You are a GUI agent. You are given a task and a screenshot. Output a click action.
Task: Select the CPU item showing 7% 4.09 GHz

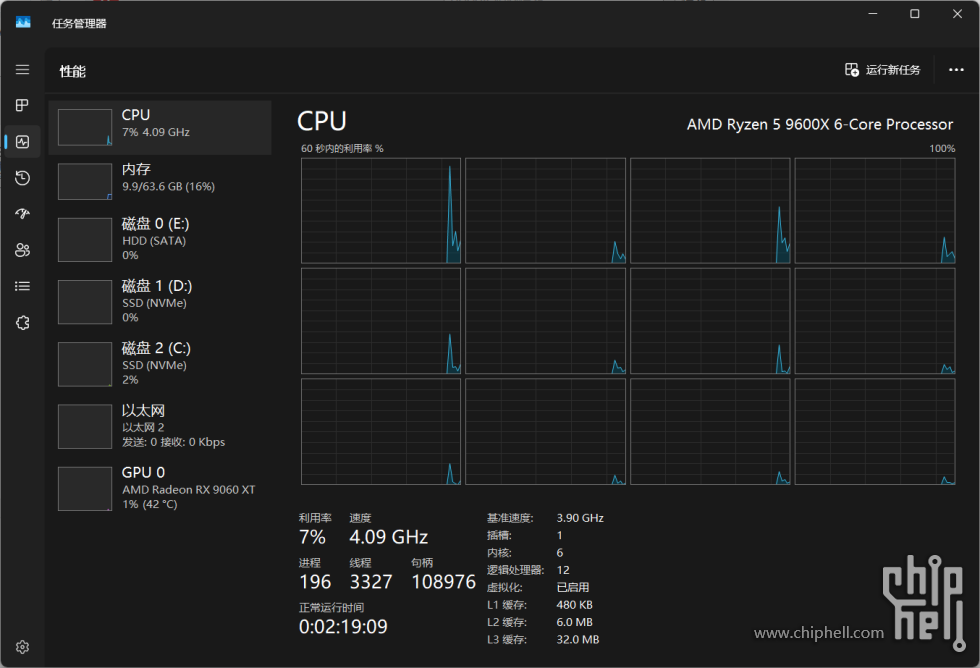click(x=160, y=127)
